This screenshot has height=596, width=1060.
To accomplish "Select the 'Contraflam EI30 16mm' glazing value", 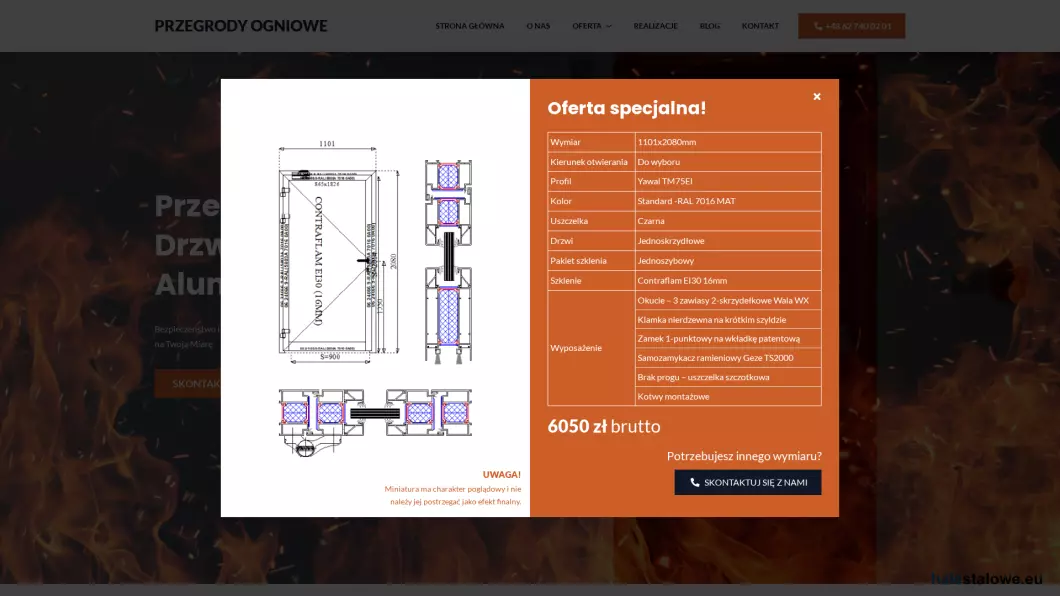I will pyautogui.click(x=682, y=280).
